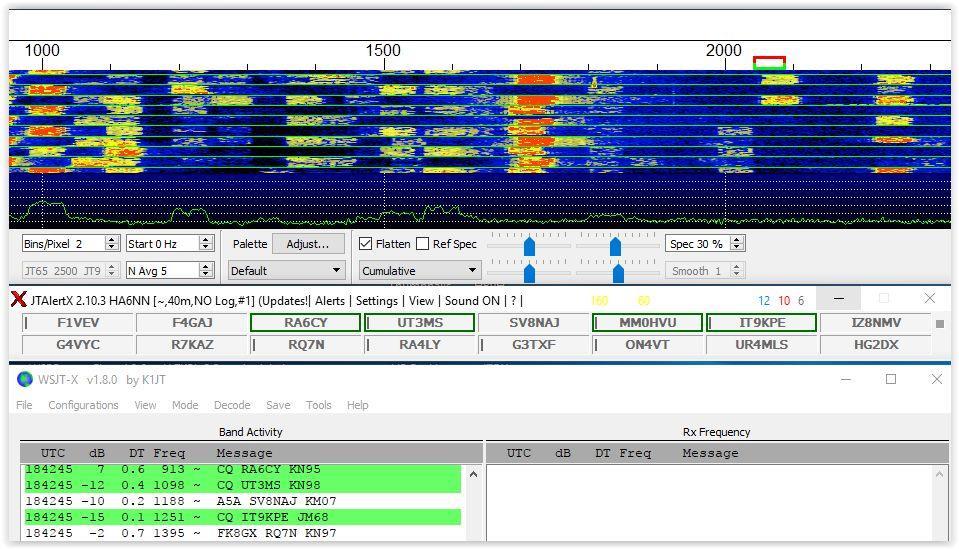This screenshot has height=549, width=959.
Task: Select callsign RA6CY box
Action: point(306,322)
